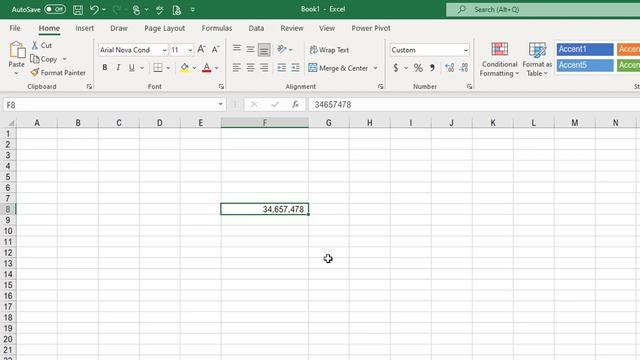Center text horizontally
640x360 pixels.
tap(250, 68)
